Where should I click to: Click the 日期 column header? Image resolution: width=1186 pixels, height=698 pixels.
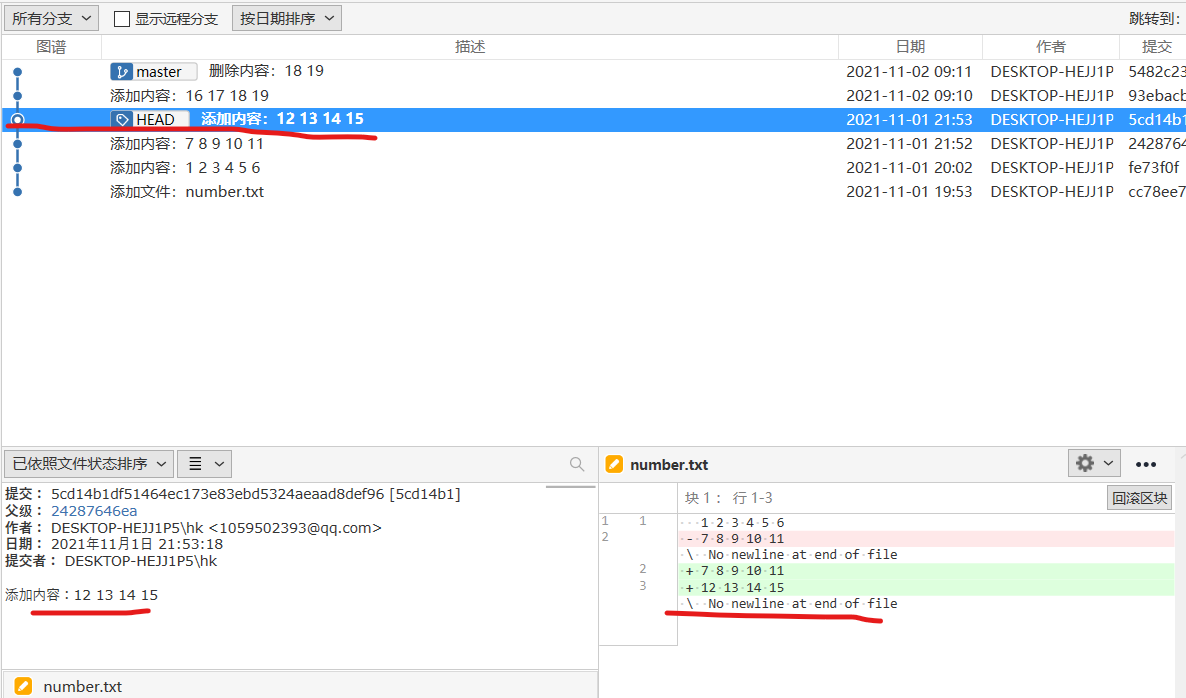coord(910,47)
